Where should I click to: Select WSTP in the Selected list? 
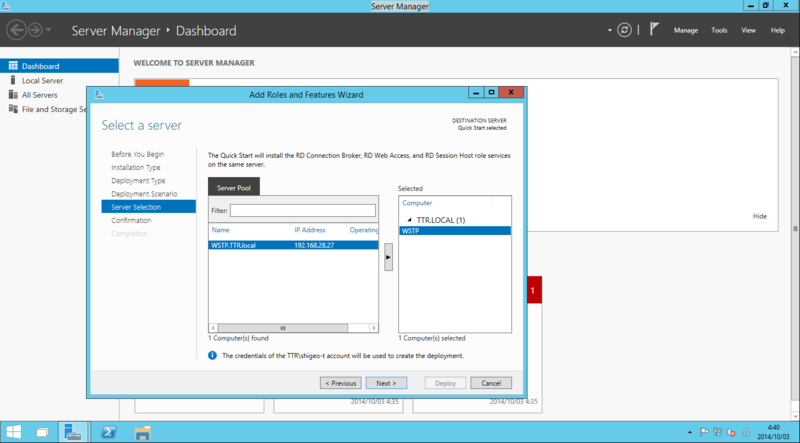[x=455, y=231]
